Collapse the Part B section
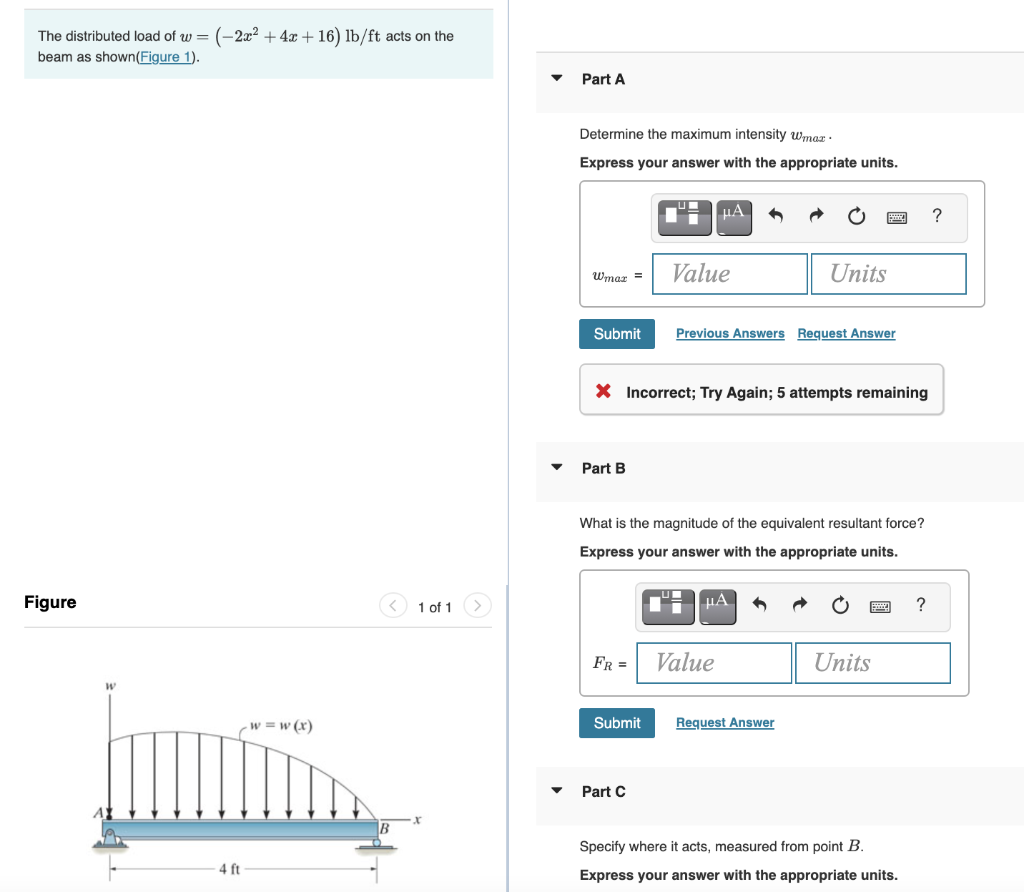The height and width of the screenshot is (892, 1024). (x=556, y=468)
